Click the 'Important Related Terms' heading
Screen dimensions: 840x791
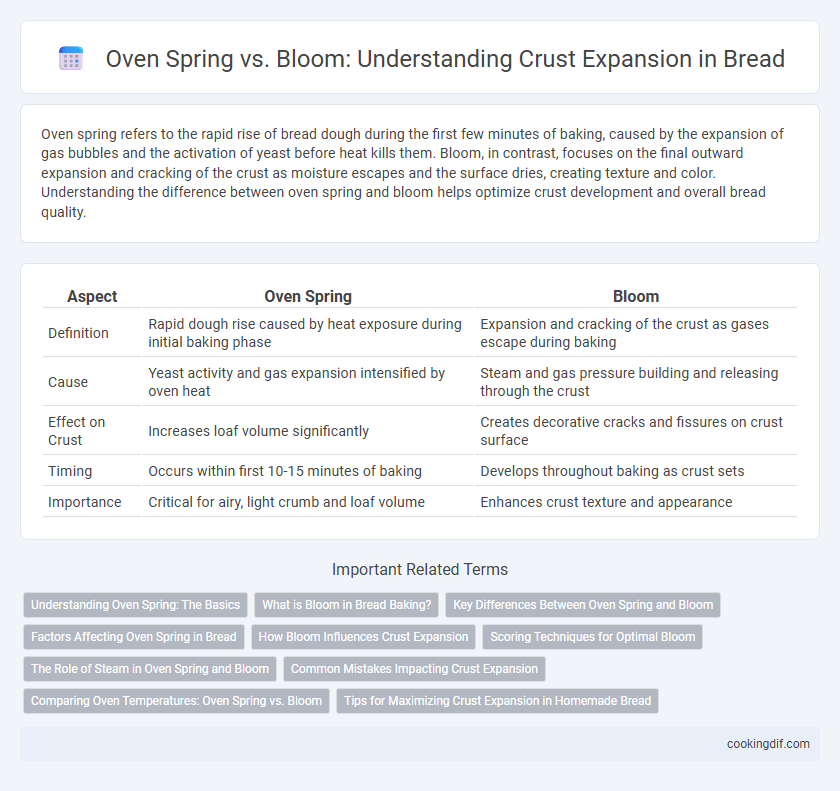(420, 569)
